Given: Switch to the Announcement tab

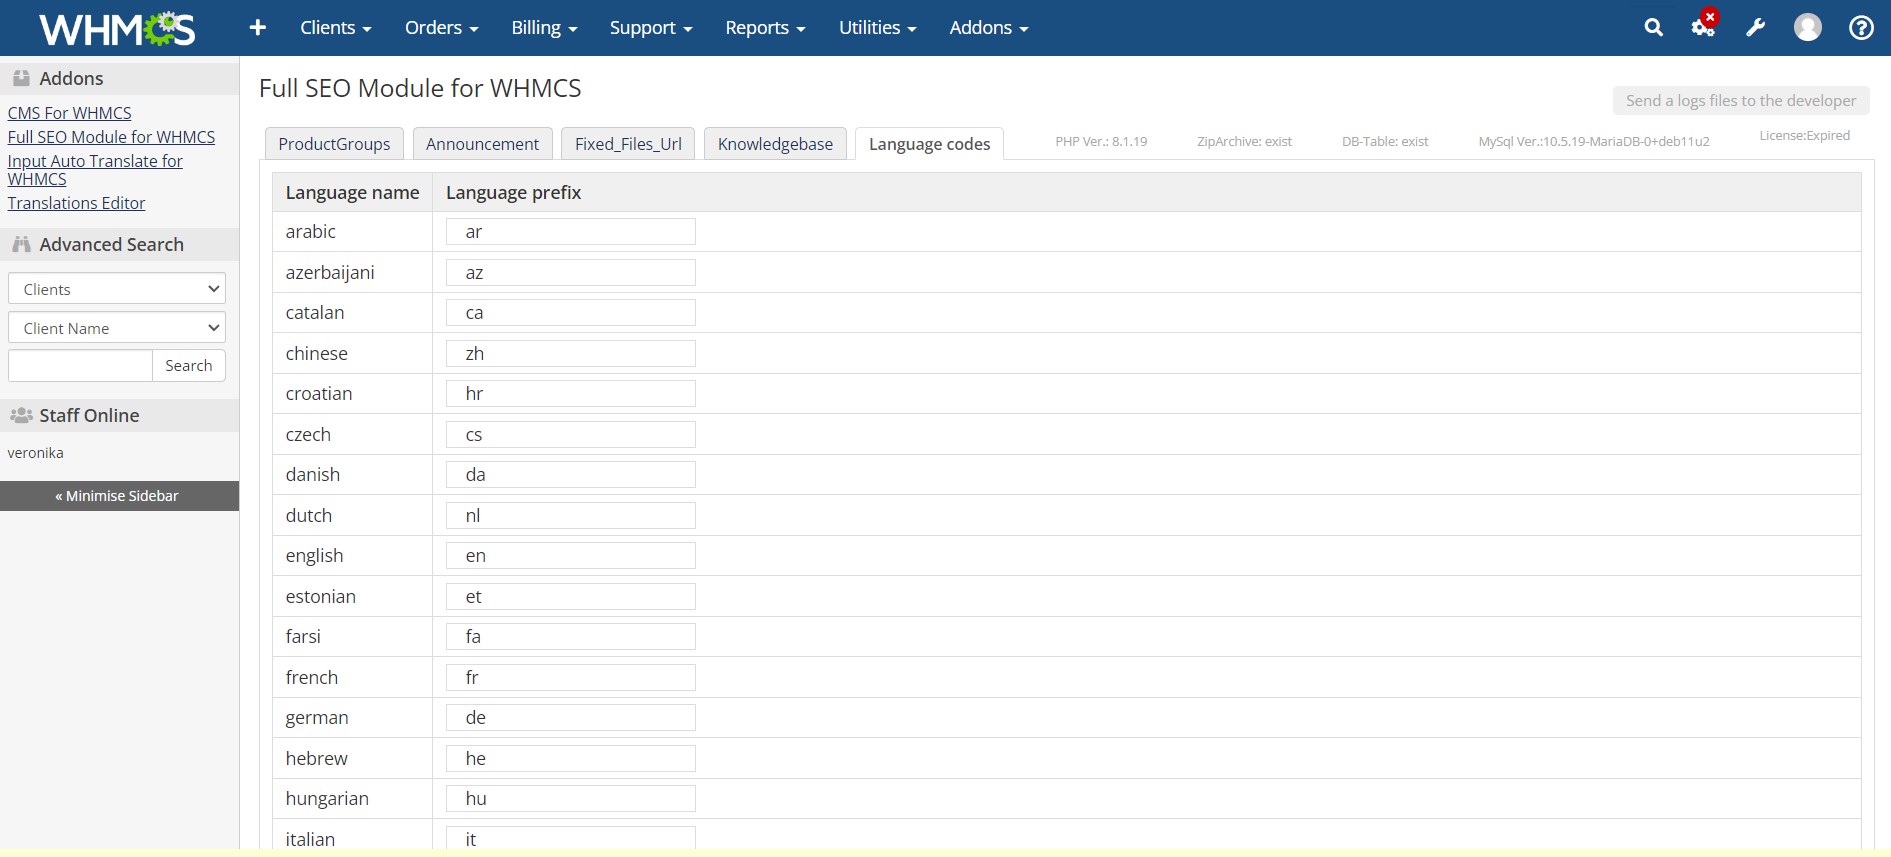Looking at the screenshot, I should coord(482,144).
